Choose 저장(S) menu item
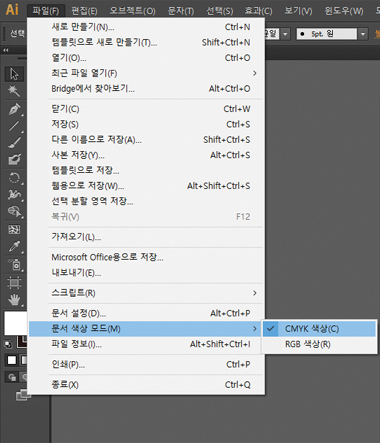Image resolution: width=380 pixels, height=443 pixels. click(147, 124)
